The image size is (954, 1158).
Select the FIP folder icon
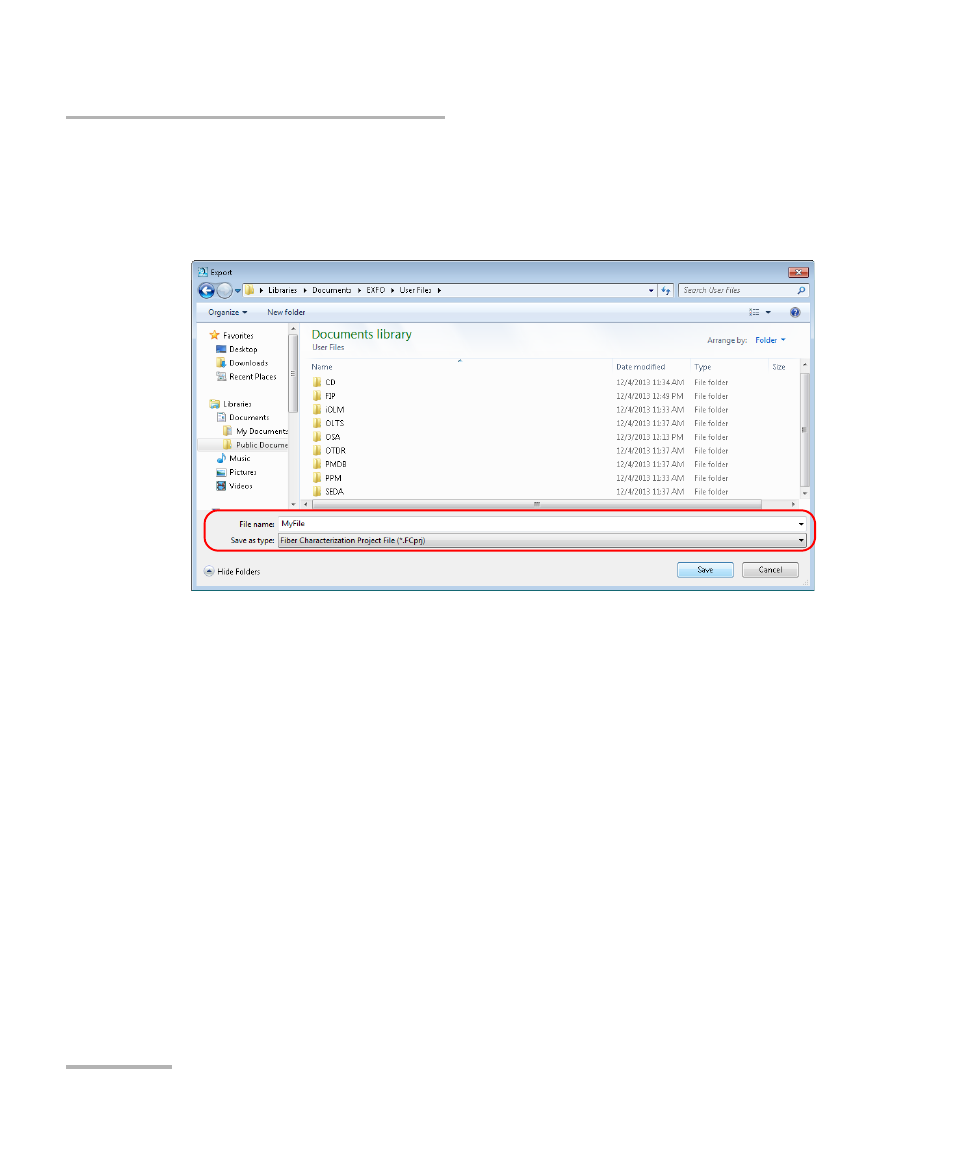click(317, 397)
